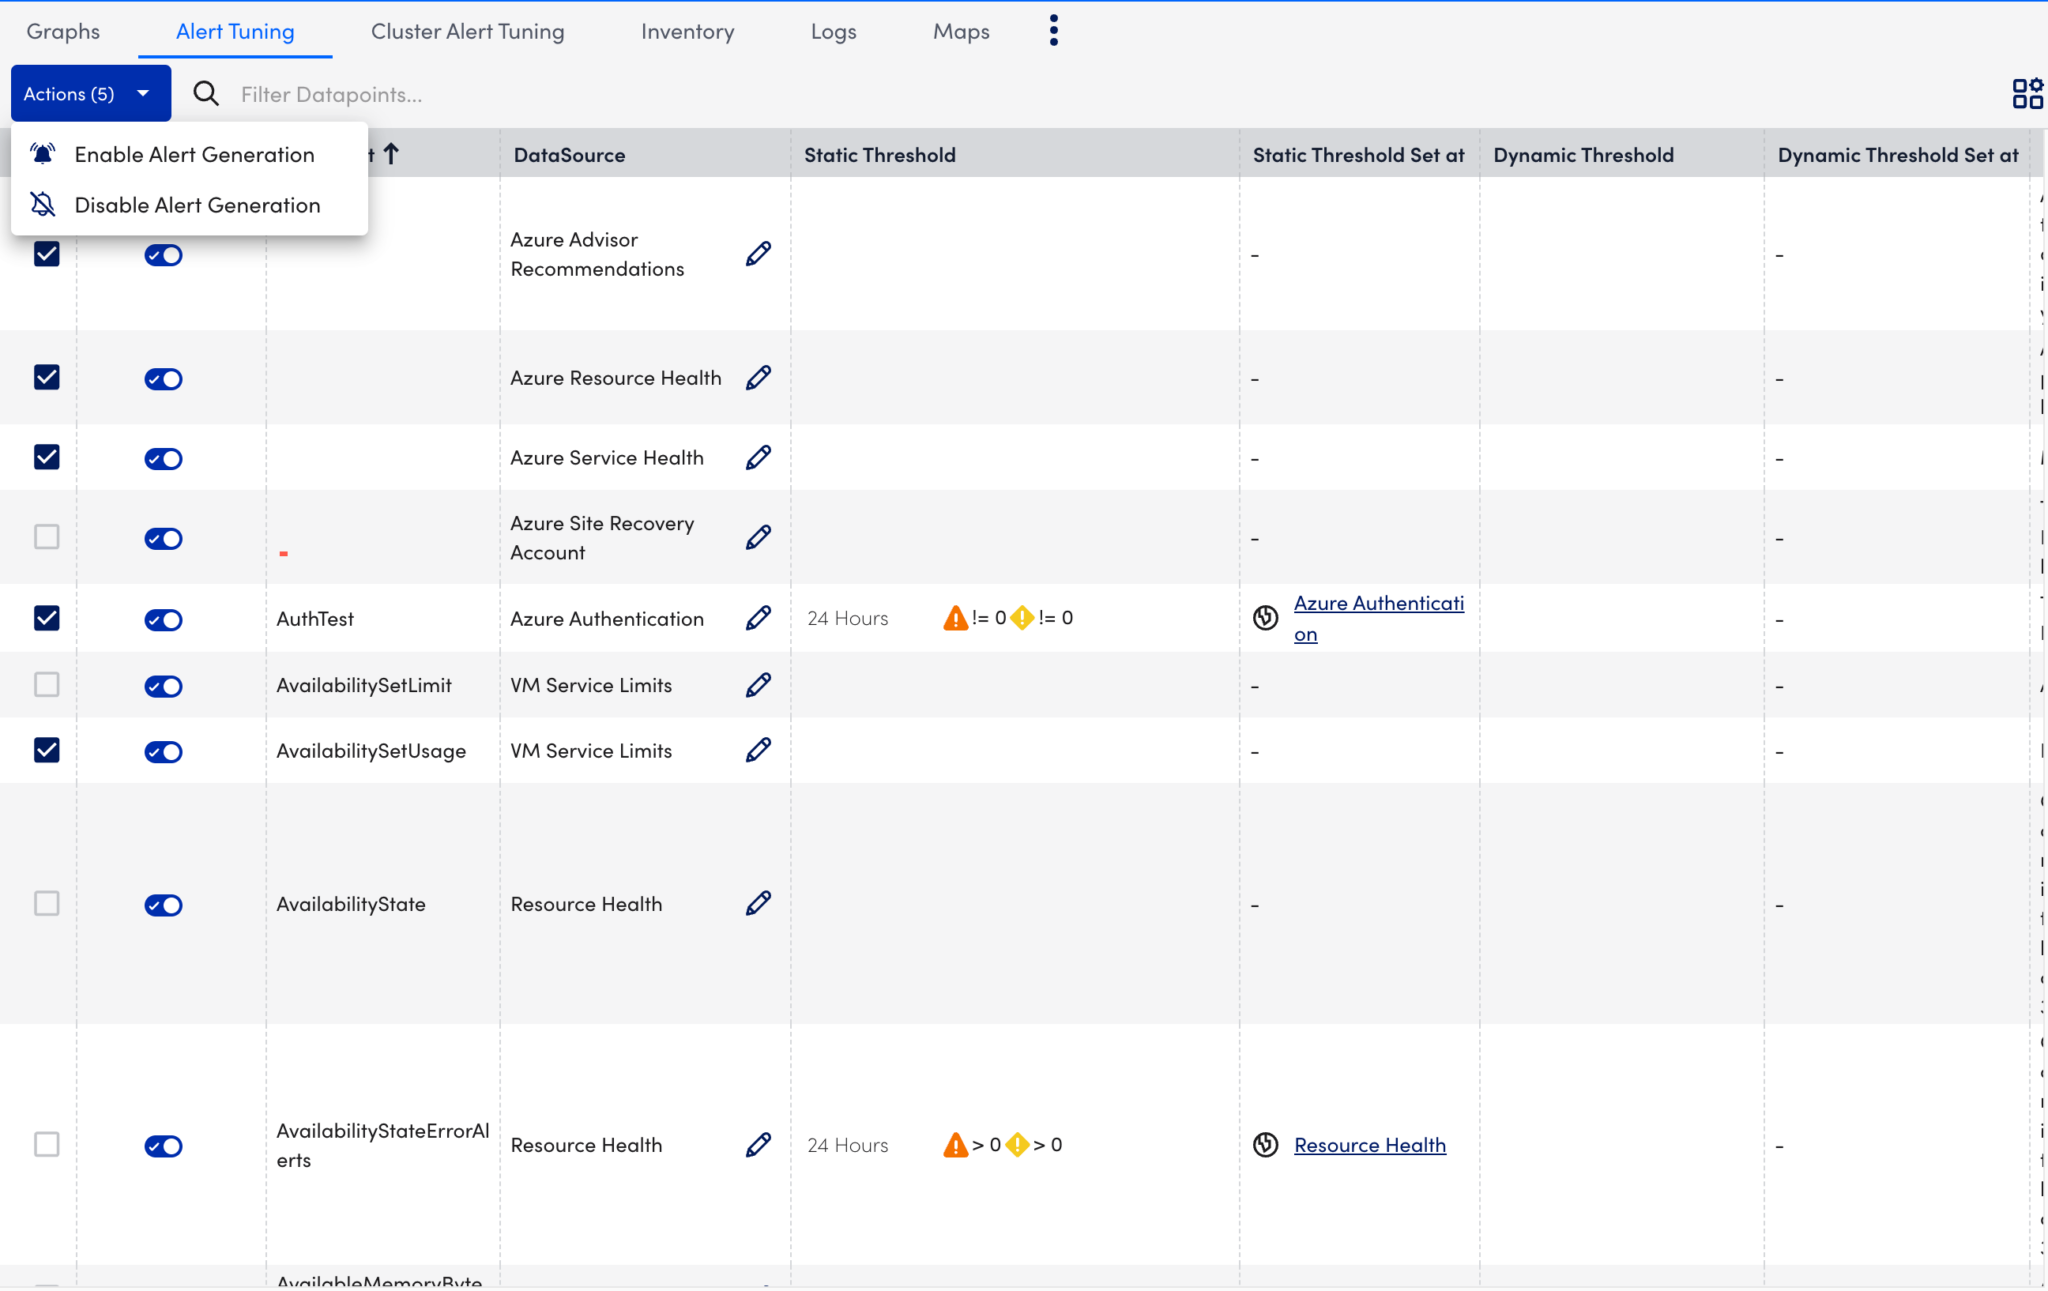Click the sort arrow on the name column header
Image resolution: width=2048 pixels, height=1291 pixels.
pyautogui.click(x=390, y=153)
